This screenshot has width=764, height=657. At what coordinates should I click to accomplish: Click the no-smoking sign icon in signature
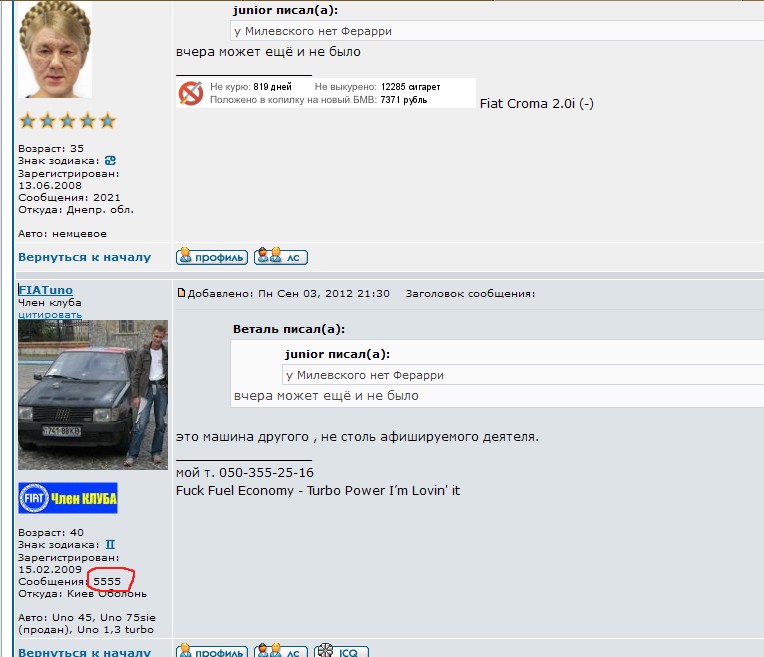coord(190,93)
